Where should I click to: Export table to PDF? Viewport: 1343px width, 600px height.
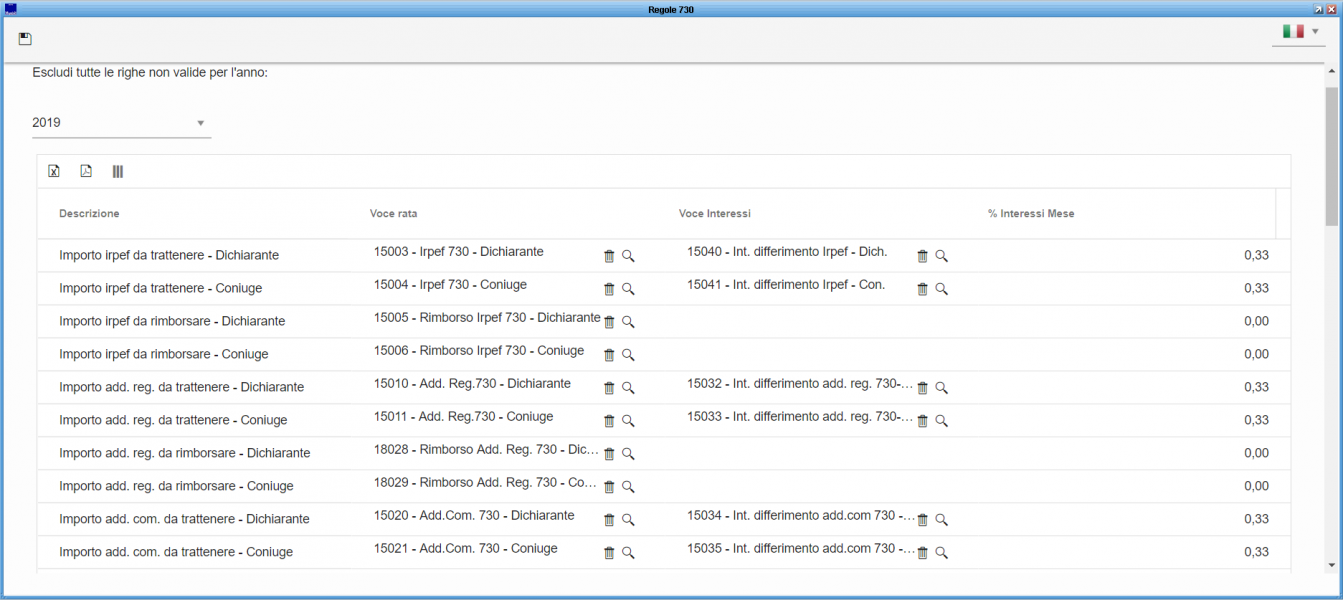tap(86, 171)
